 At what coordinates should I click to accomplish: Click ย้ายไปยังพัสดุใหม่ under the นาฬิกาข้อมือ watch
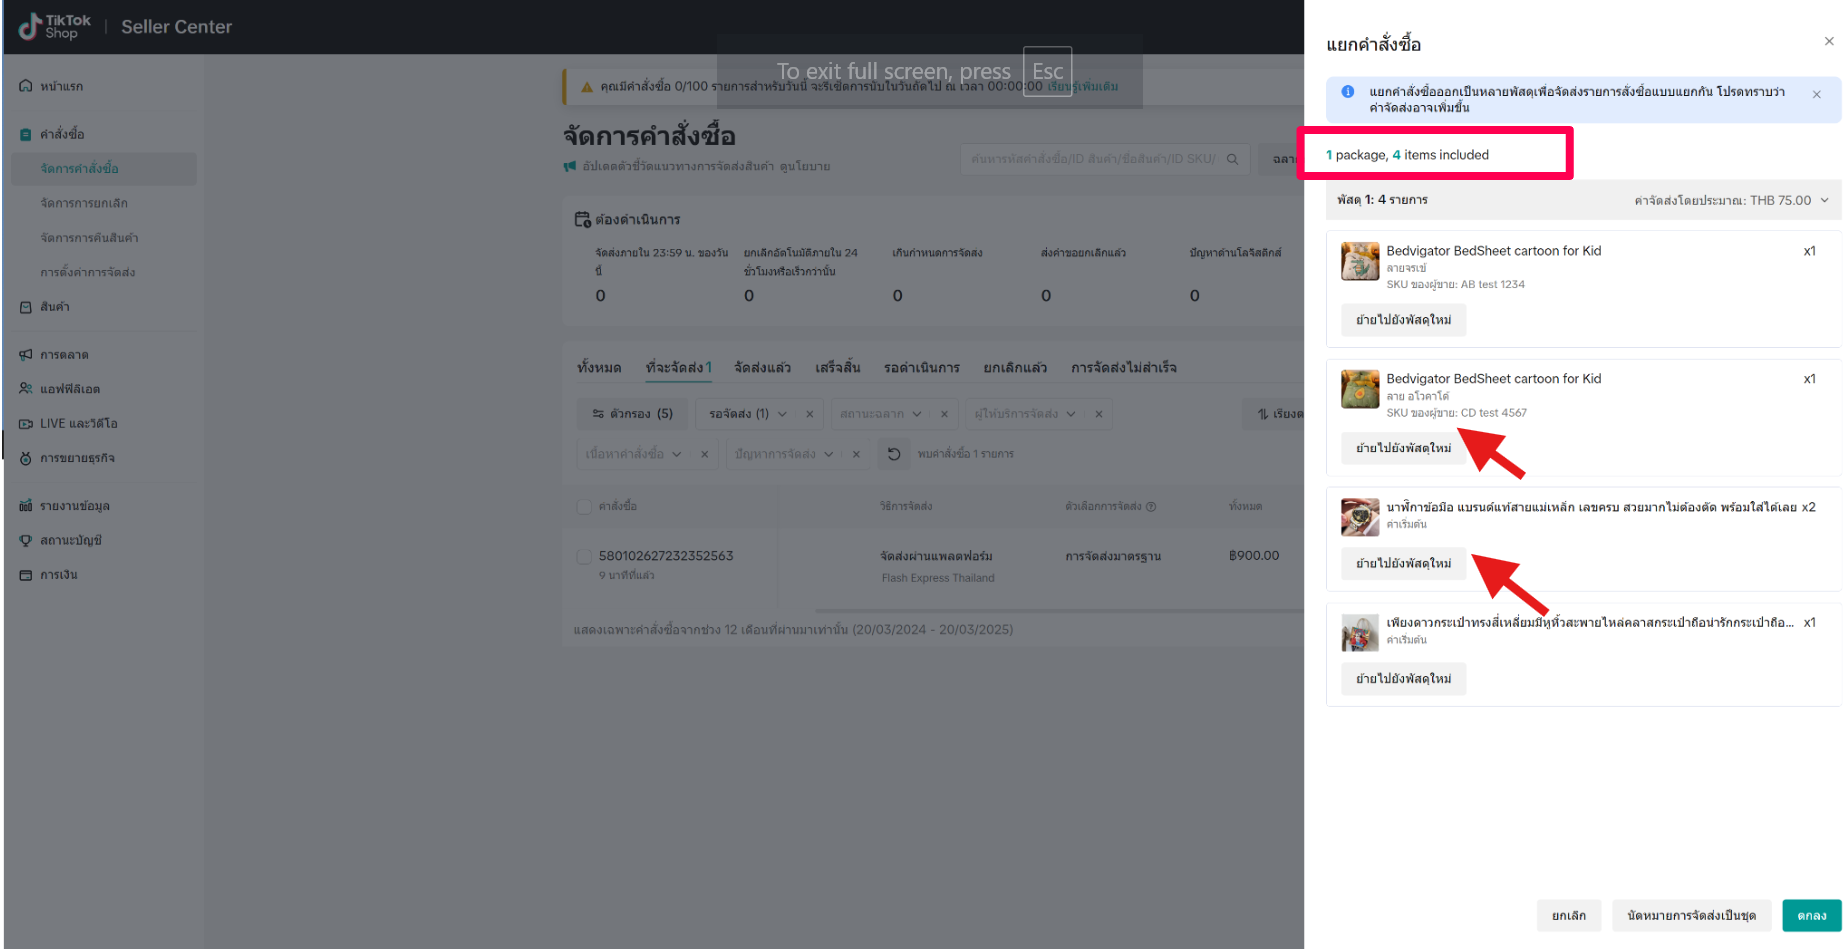click(x=1403, y=563)
